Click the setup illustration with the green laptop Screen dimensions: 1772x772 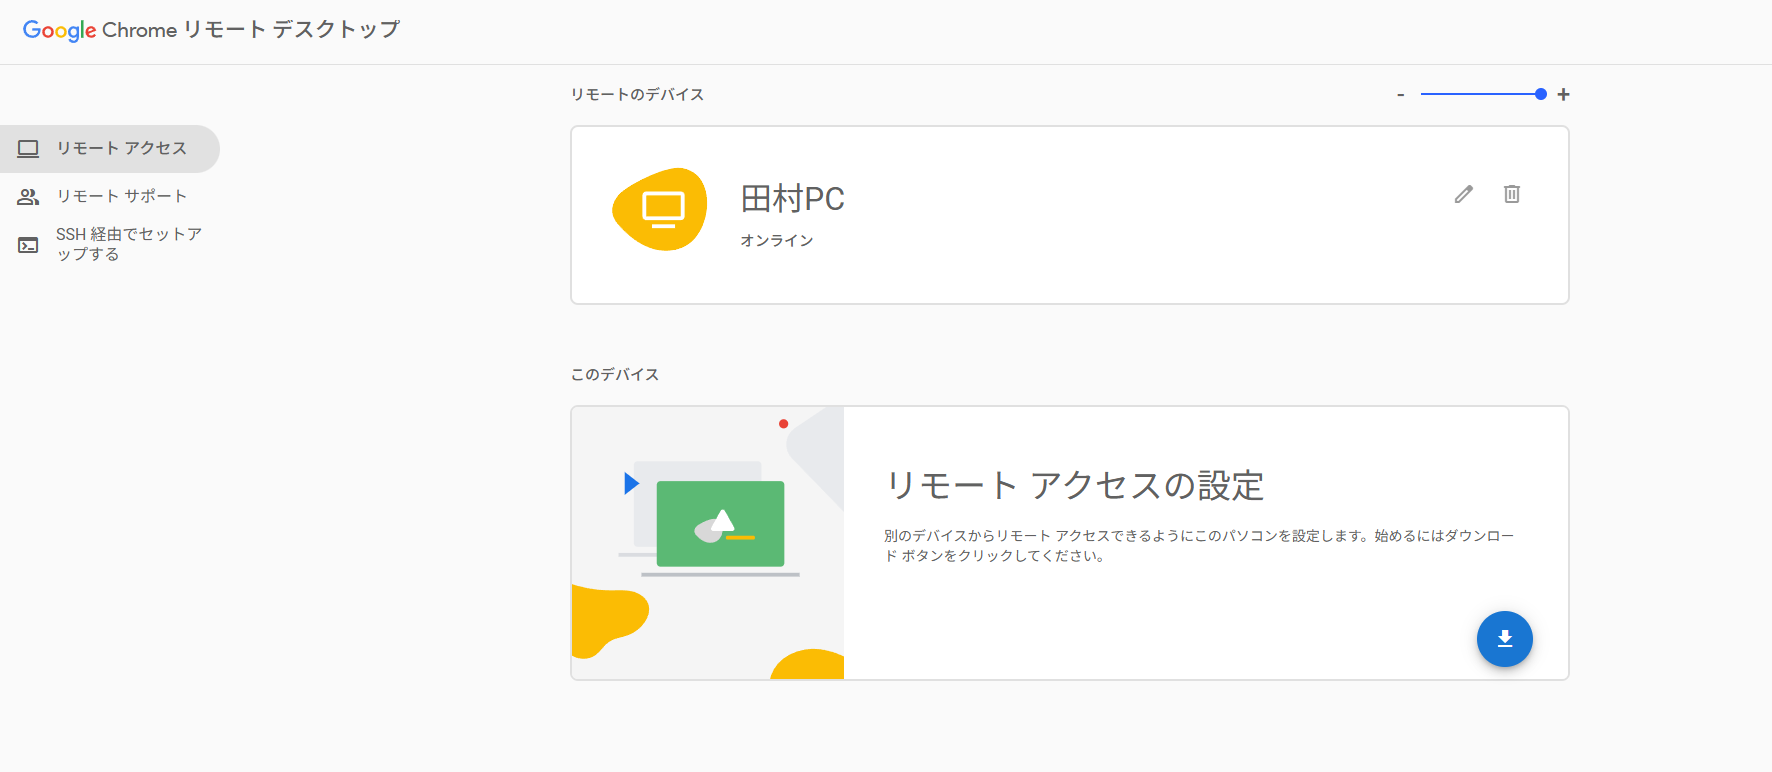click(x=708, y=543)
